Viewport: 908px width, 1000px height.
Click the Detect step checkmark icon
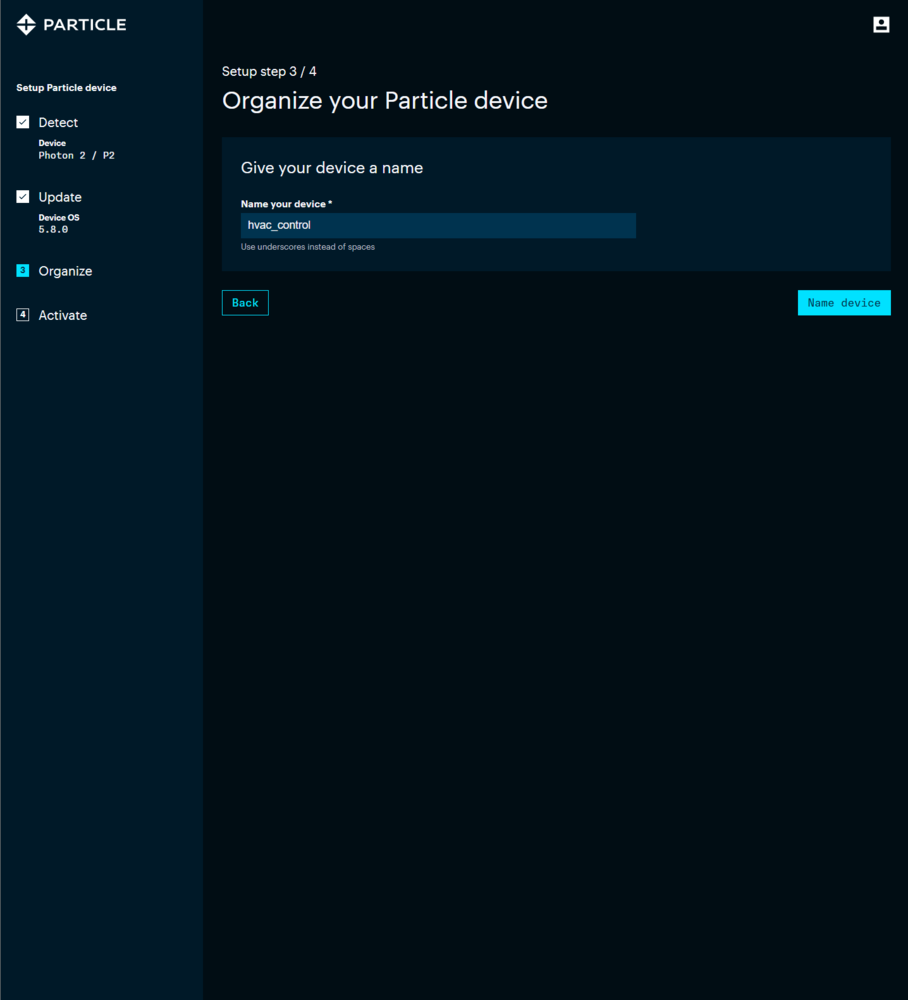click(x=23, y=122)
